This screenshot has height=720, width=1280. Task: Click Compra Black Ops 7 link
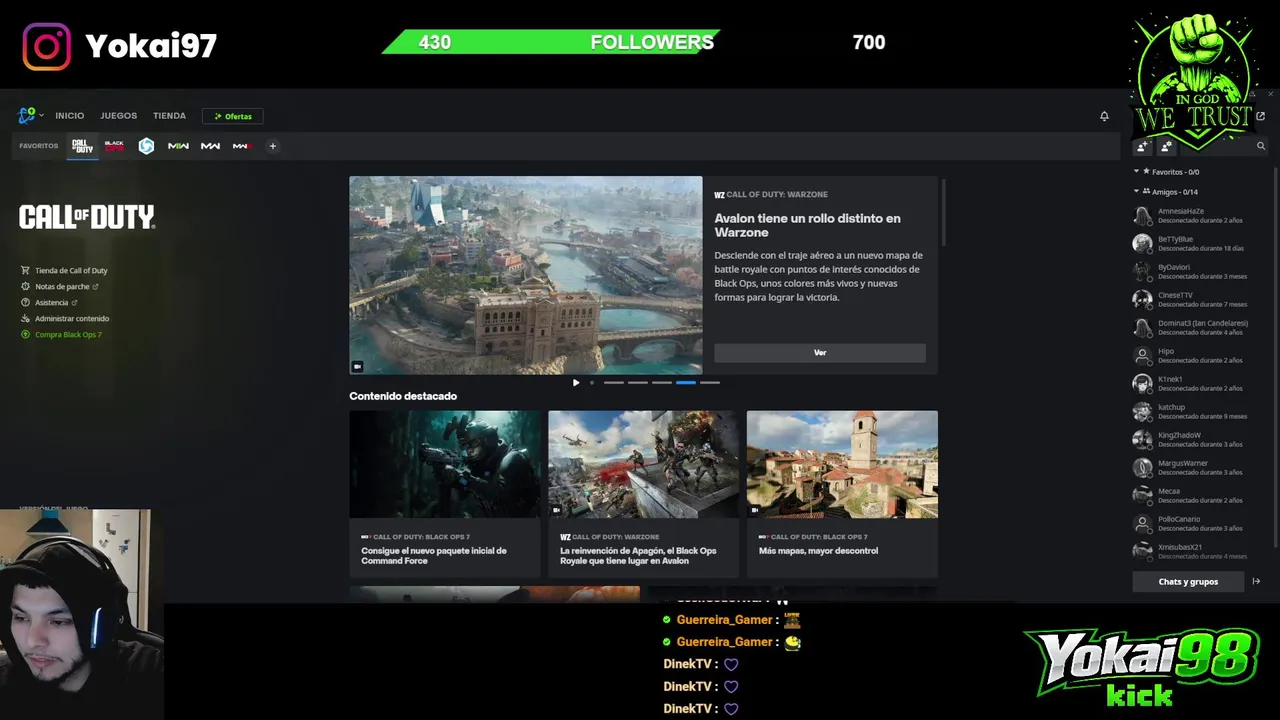tap(68, 334)
